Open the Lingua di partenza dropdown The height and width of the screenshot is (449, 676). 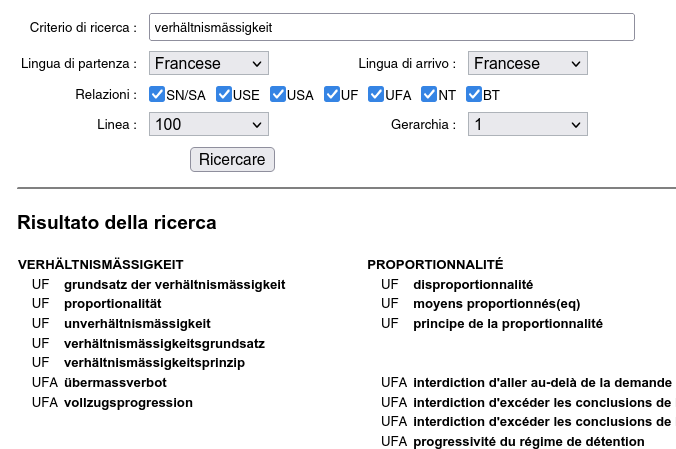coord(208,63)
